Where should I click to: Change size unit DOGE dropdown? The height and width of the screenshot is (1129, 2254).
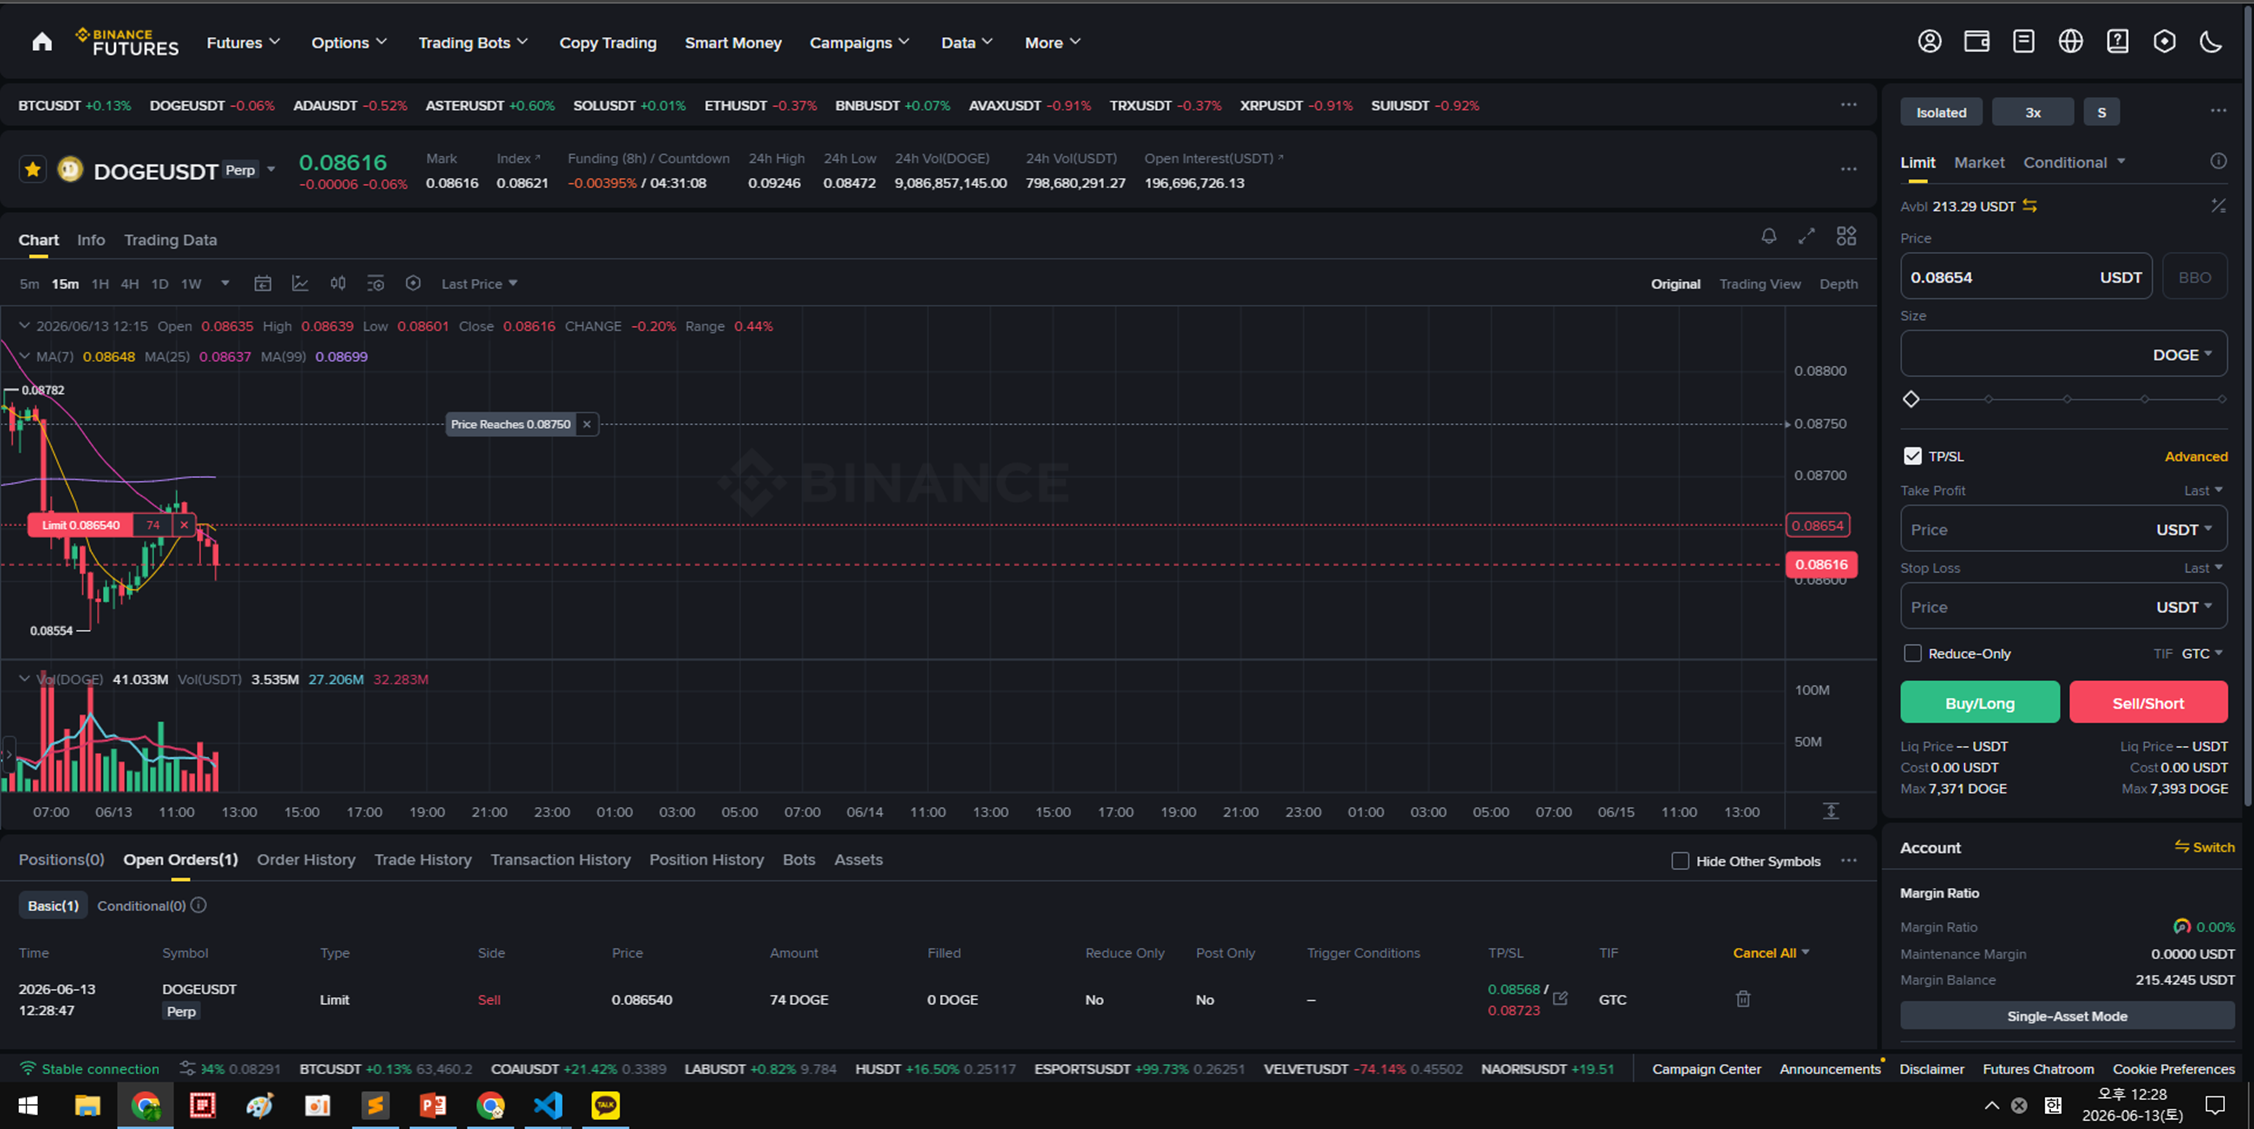2183,355
